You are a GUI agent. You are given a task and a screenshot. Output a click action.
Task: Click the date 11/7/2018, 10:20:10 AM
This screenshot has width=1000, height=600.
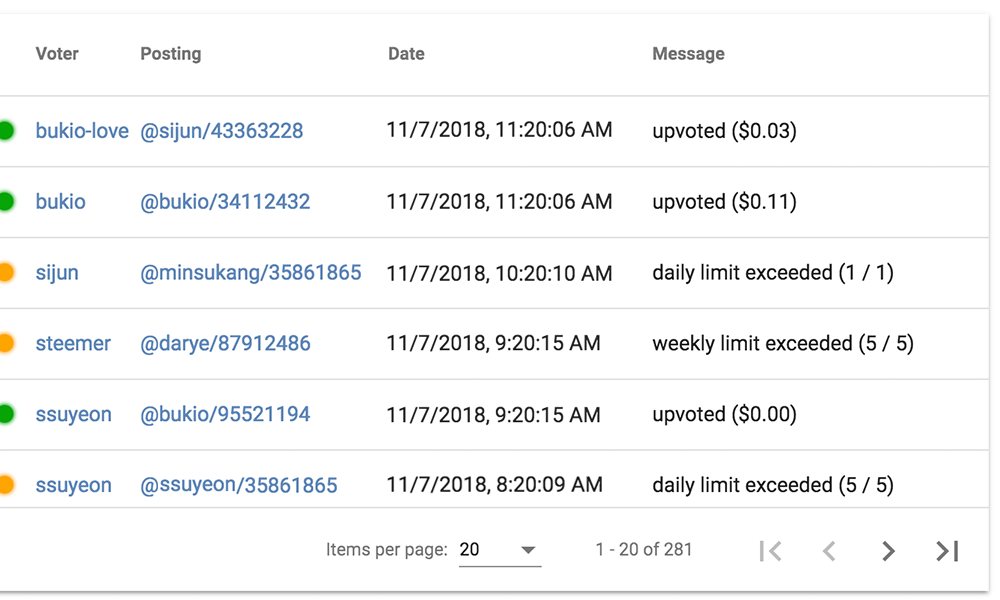499,273
